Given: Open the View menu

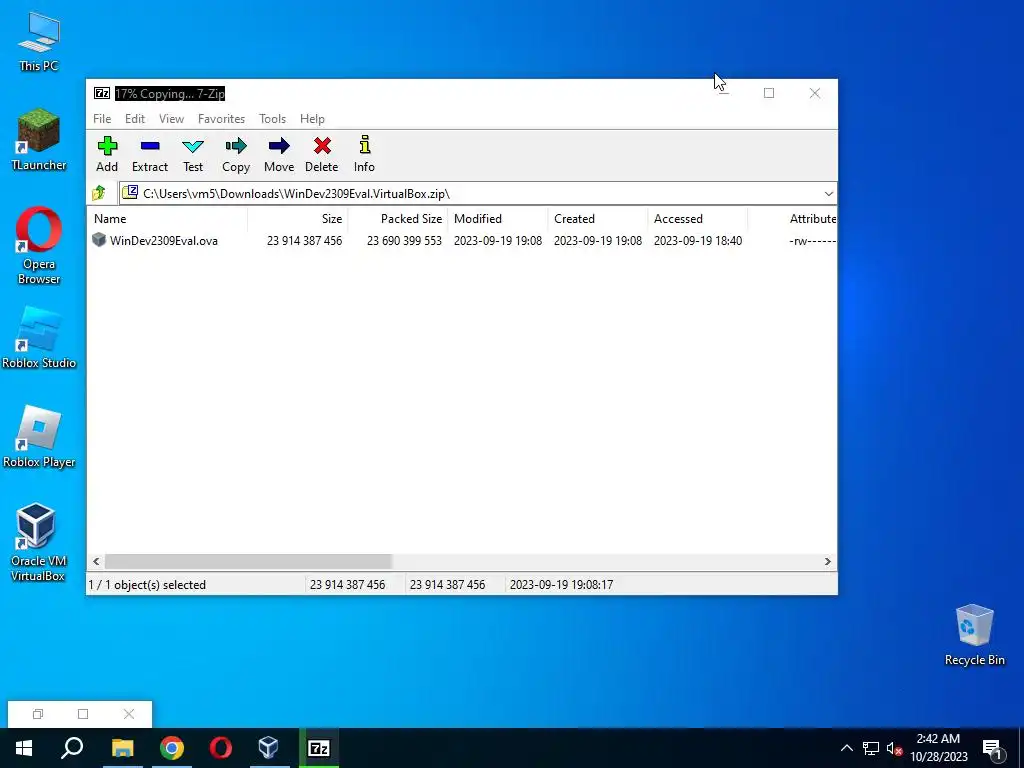Looking at the screenshot, I should tap(171, 119).
